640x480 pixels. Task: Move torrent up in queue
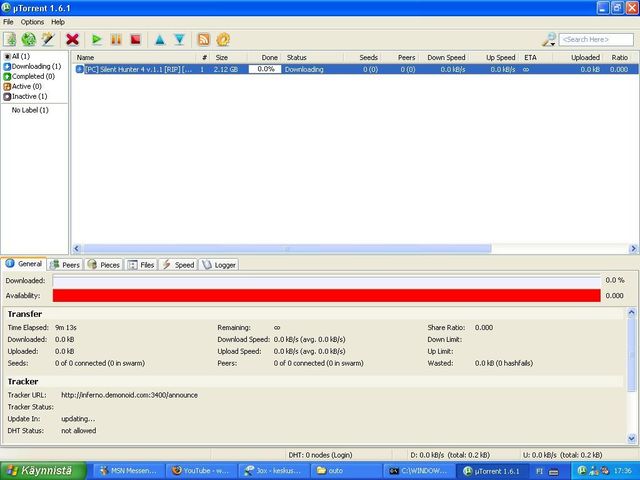point(159,39)
